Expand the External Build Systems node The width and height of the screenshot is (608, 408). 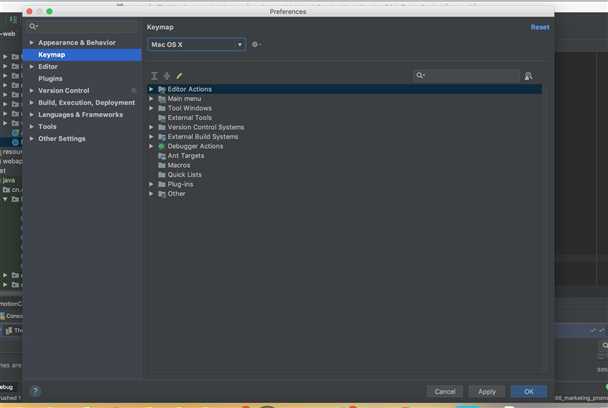[x=151, y=137]
